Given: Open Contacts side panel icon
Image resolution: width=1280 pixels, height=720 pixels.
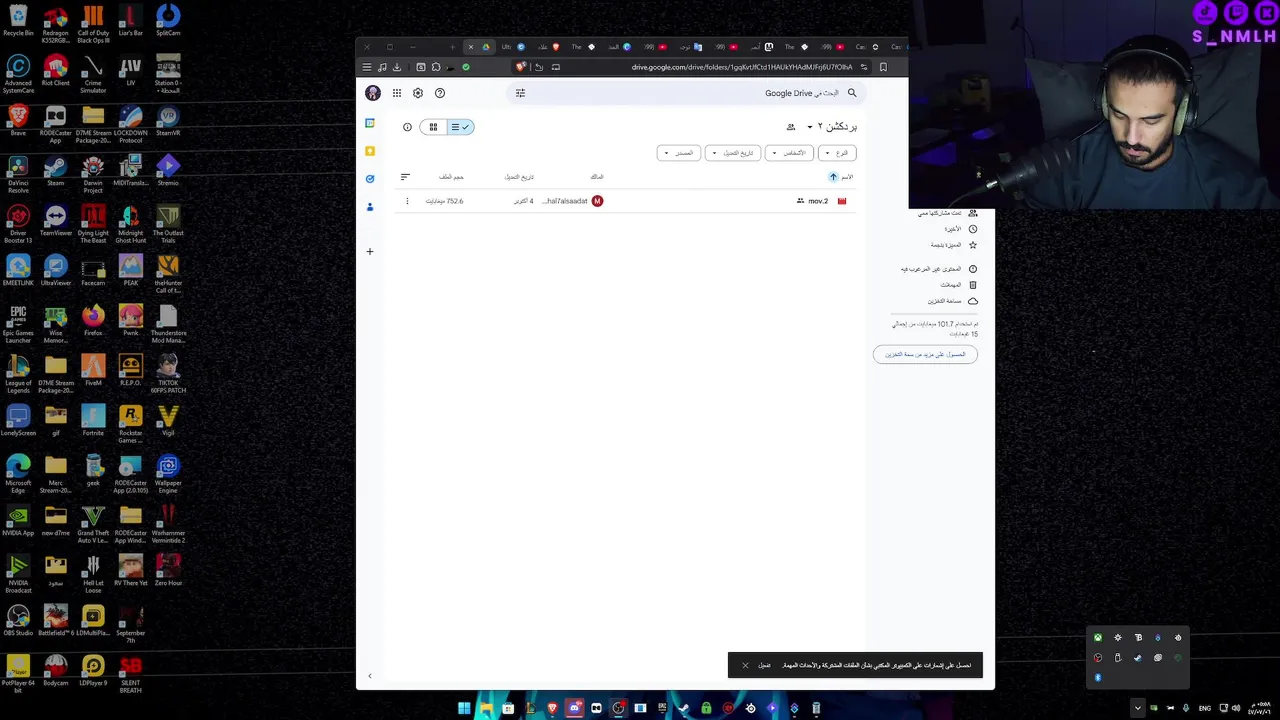Looking at the screenshot, I should coord(370,207).
